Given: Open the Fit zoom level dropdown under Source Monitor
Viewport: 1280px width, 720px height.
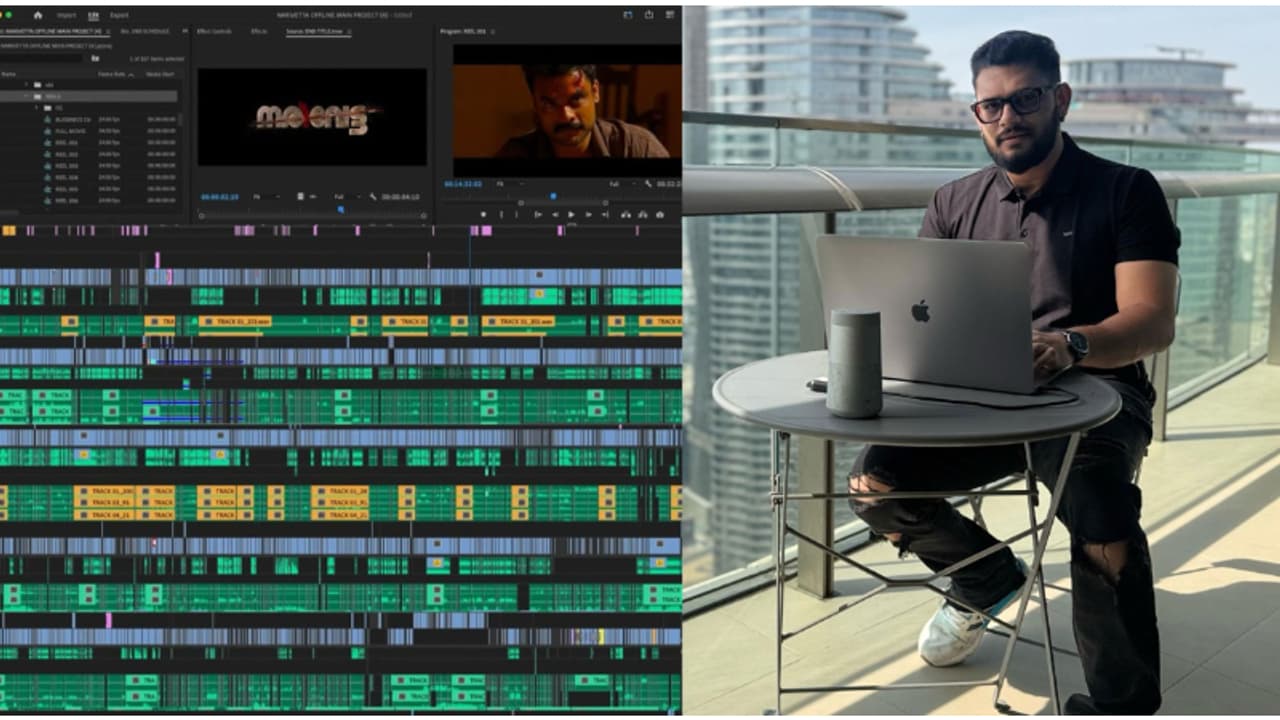Looking at the screenshot, I should (x=277, y=196).
